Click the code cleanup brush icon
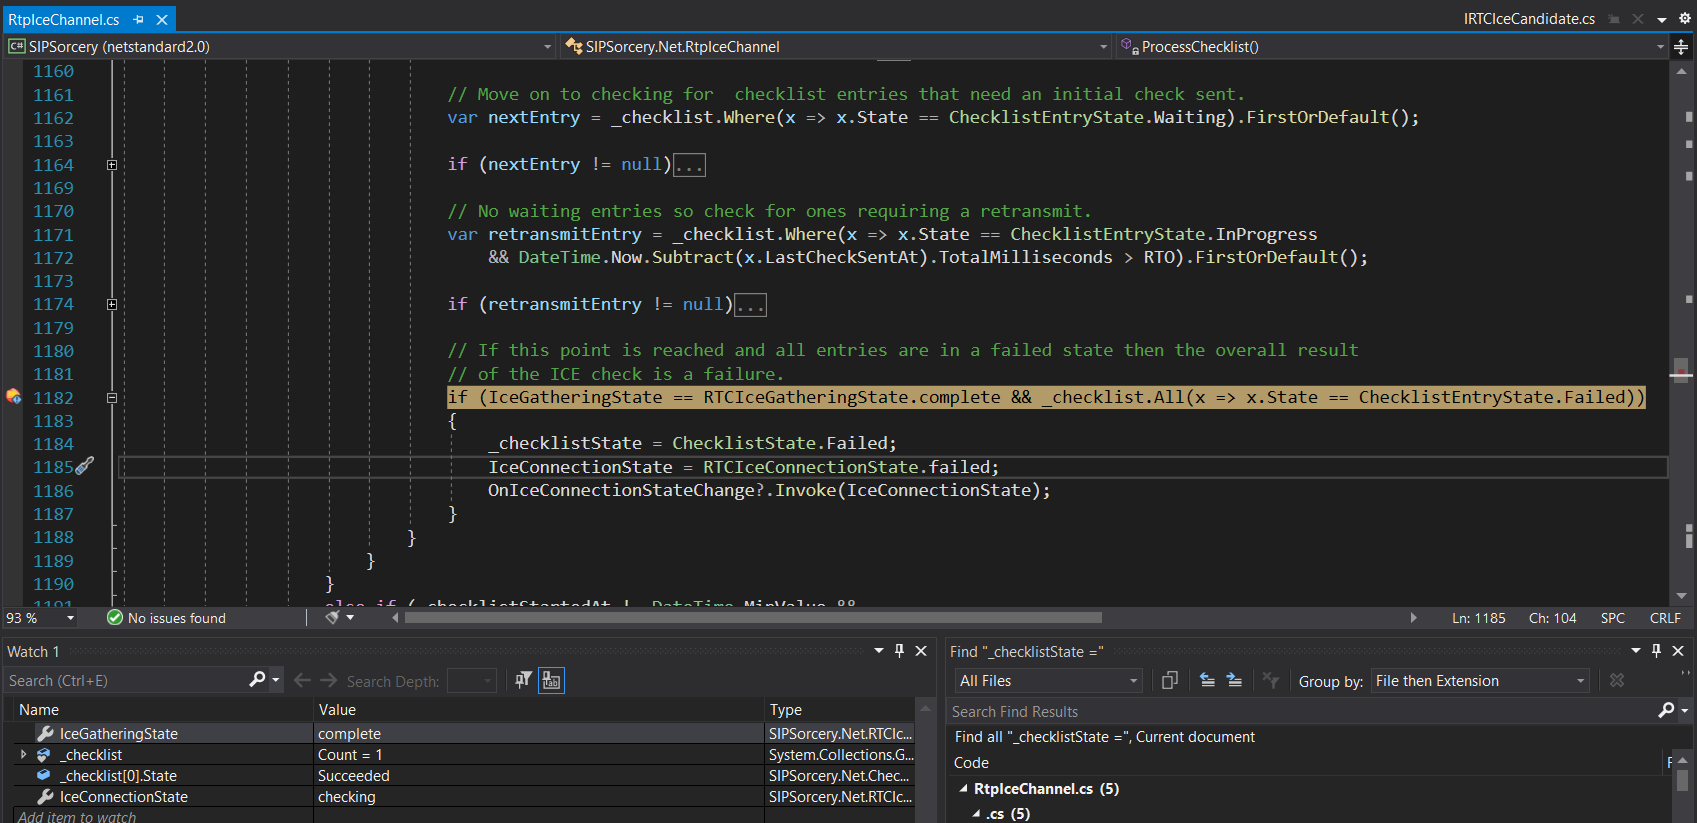The image size is (1697, 823). [333, 618]
